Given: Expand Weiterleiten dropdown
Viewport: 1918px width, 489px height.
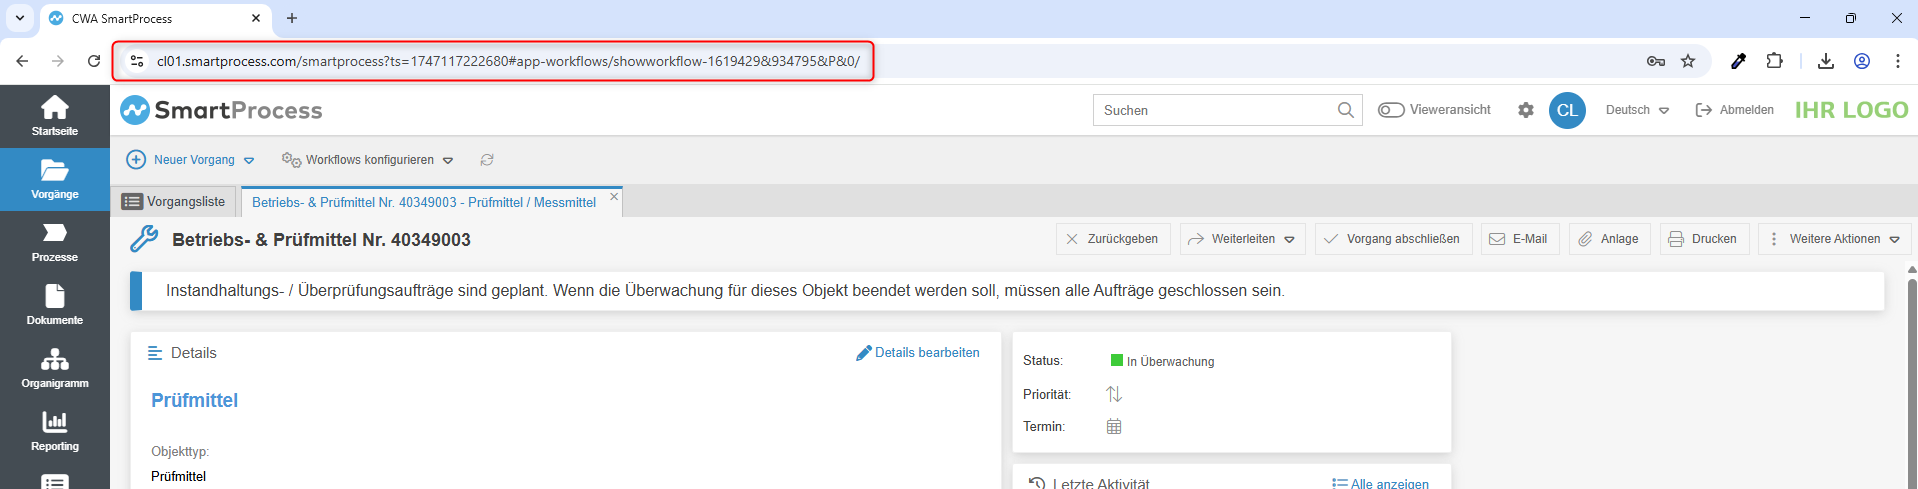Looking at the screenshot, I should (1290, 239).
